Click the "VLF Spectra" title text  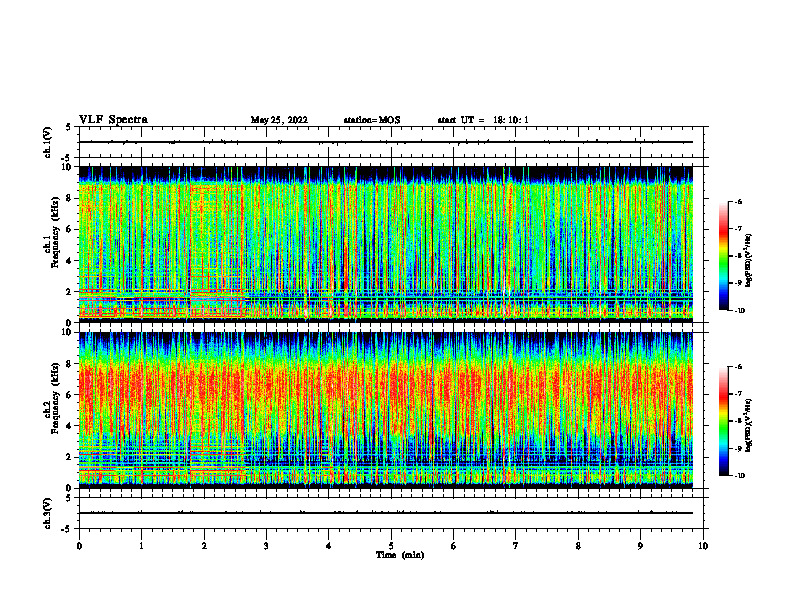point(113,120)
